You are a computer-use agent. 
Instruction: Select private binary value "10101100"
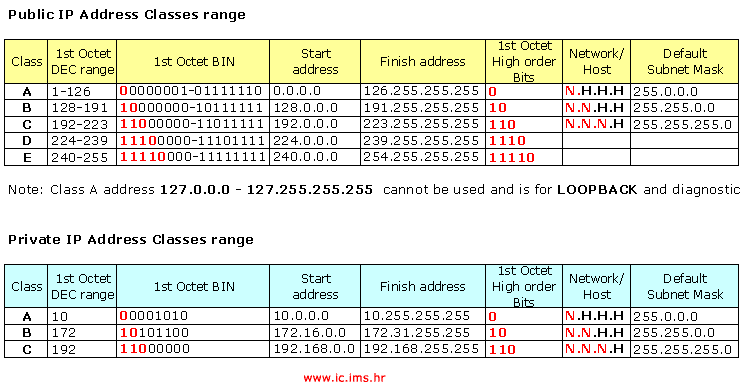[154, 333]
